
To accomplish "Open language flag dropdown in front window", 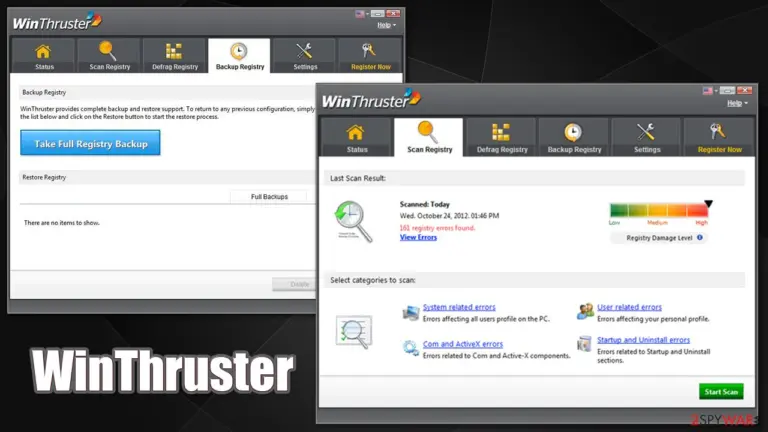I will point(710,91).
